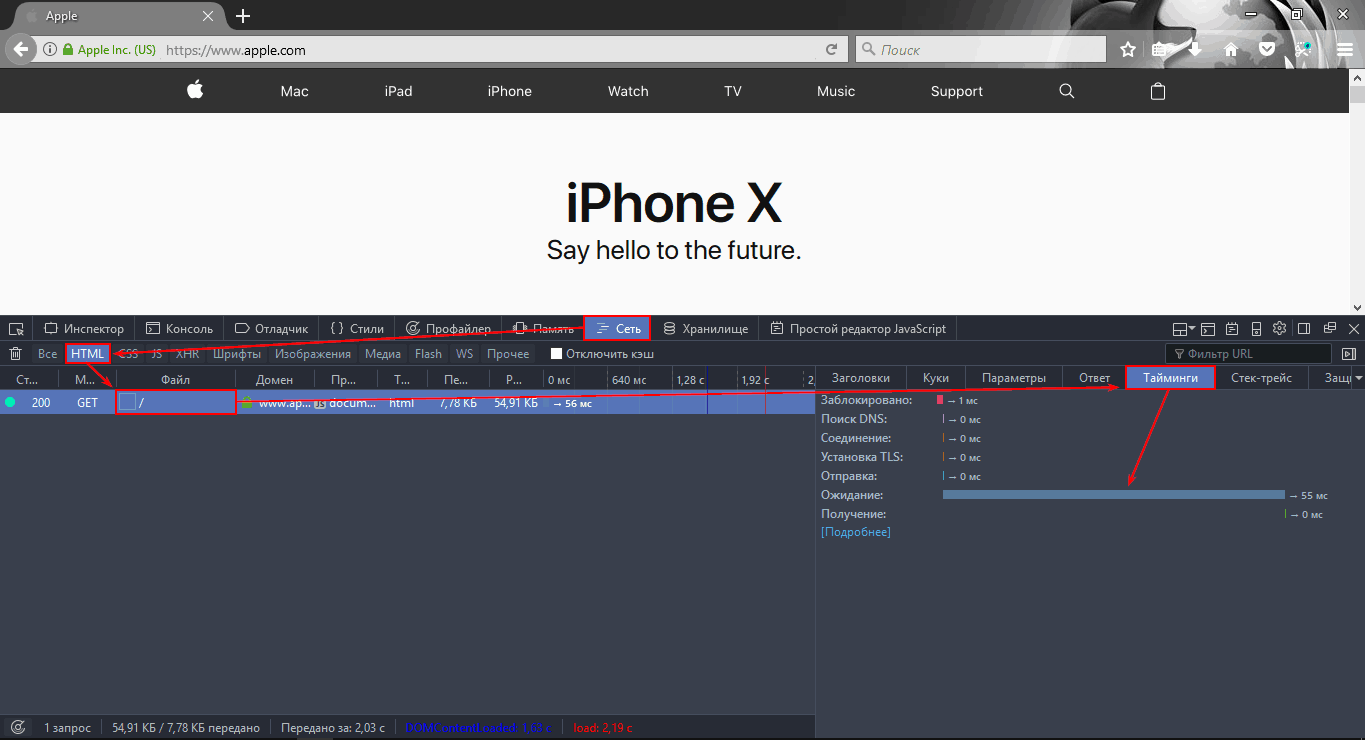
Task: Click the [Подробнее] timings link
Action: pyautogui.click(x=855, y=532)
